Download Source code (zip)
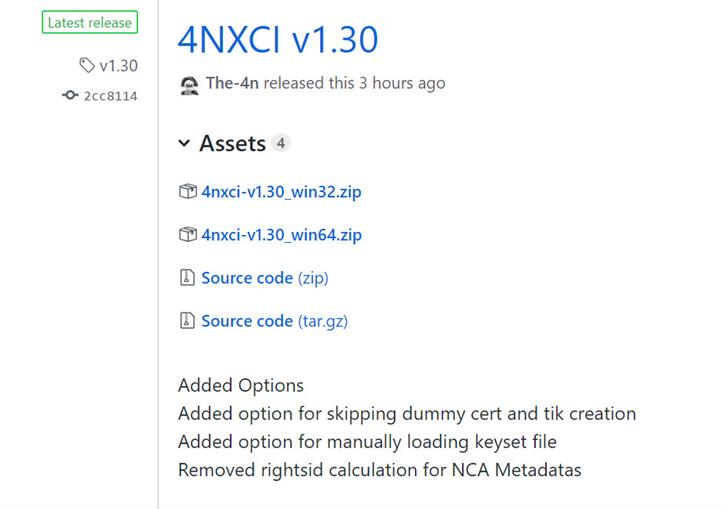Screen dimensions: 727x509 coord(264,278)
